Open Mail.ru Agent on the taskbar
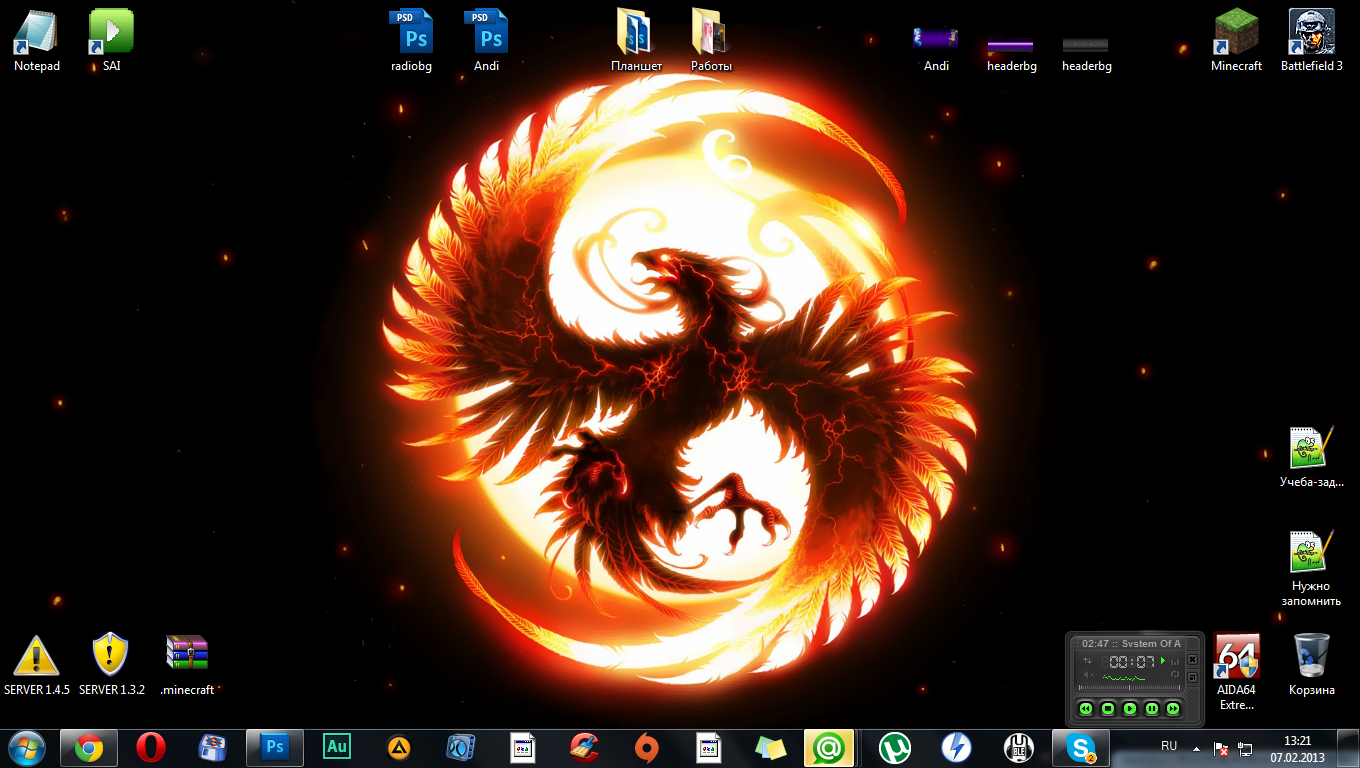This screenshot has width=1360, height=768. (829, 747)
